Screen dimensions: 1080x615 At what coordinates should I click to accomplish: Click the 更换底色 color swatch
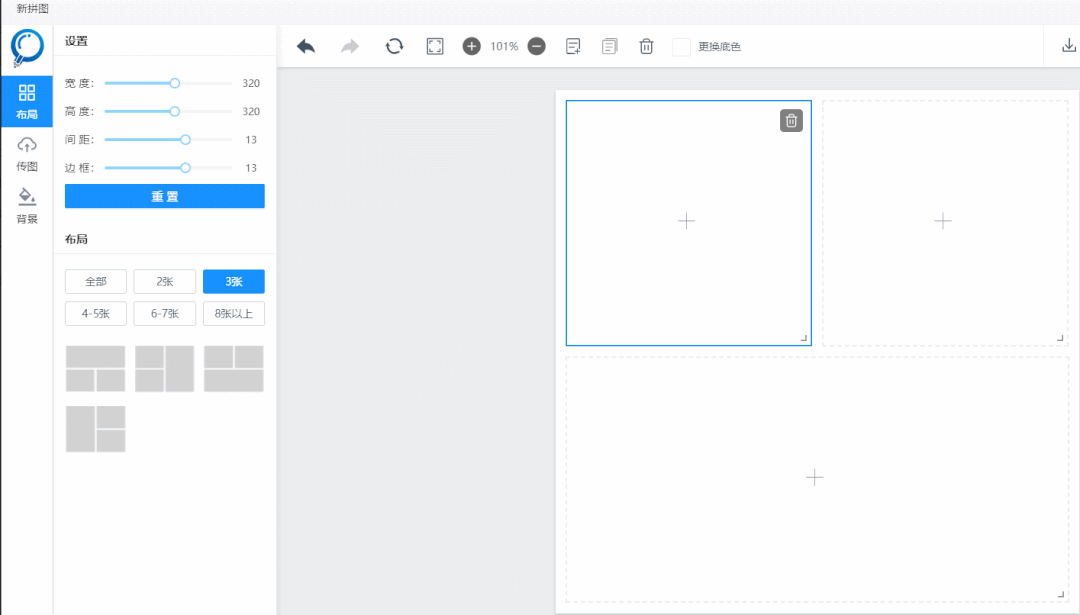[x=681, y=47]
